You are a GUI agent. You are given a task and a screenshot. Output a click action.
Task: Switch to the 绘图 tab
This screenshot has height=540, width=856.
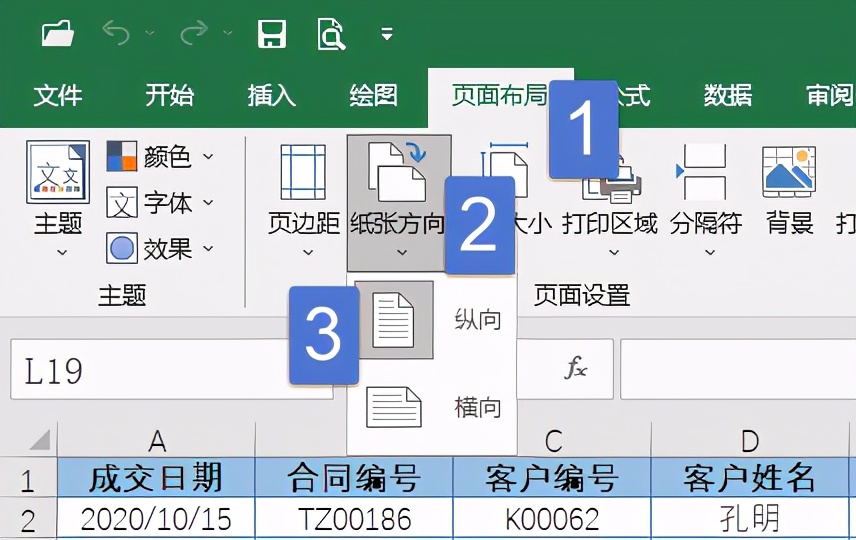(x=373, y=96)
